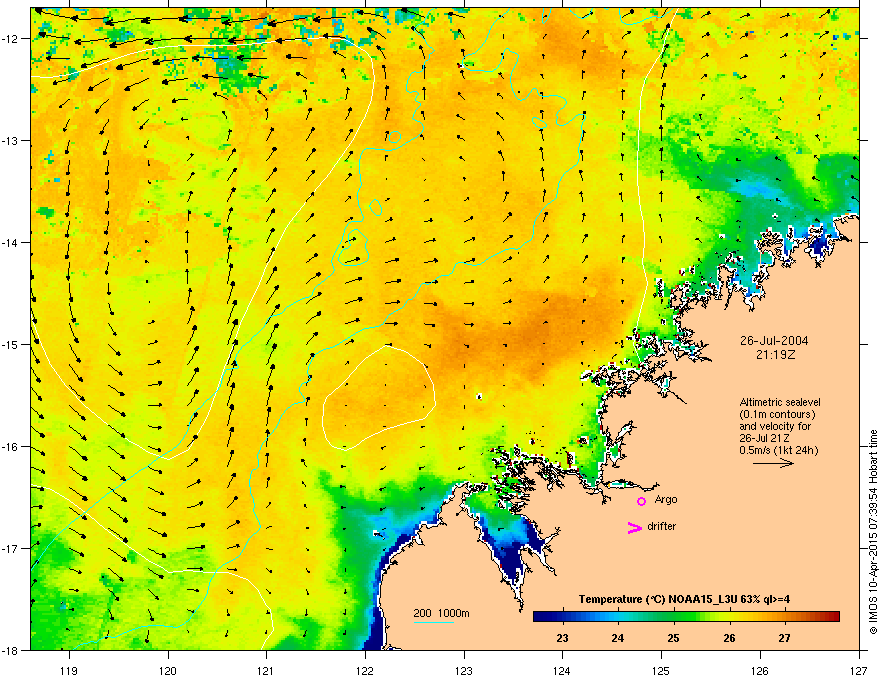This screenshot has height=680, width=880.
Task: Click longitude axis label 124
Action: [562, 671]
